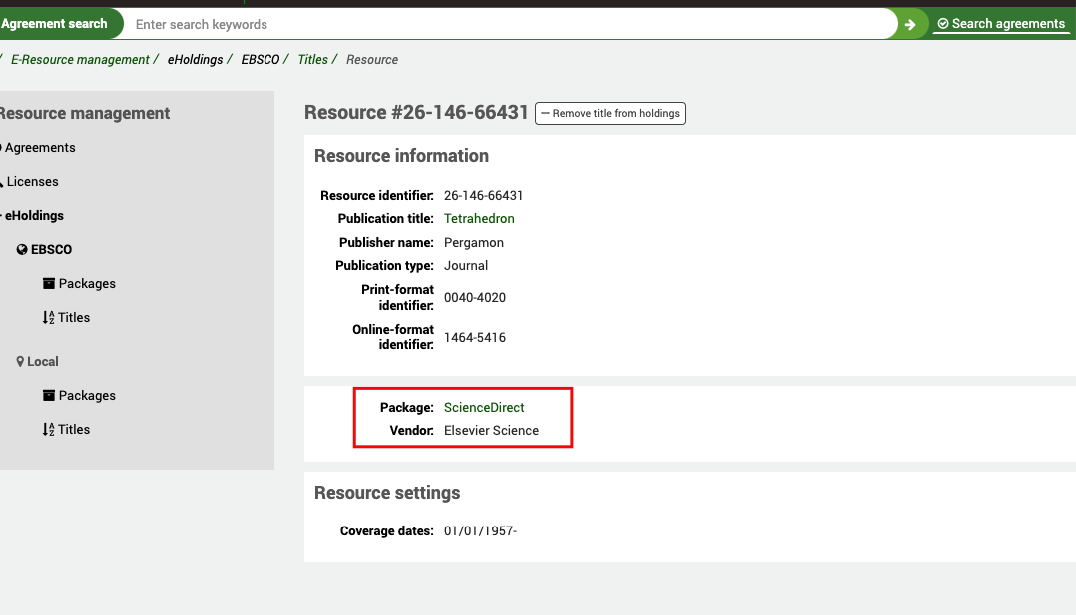1076x615 pixels.
Task: Click the A-Z Titles sort icon under EBSCO
Action: 48,317
